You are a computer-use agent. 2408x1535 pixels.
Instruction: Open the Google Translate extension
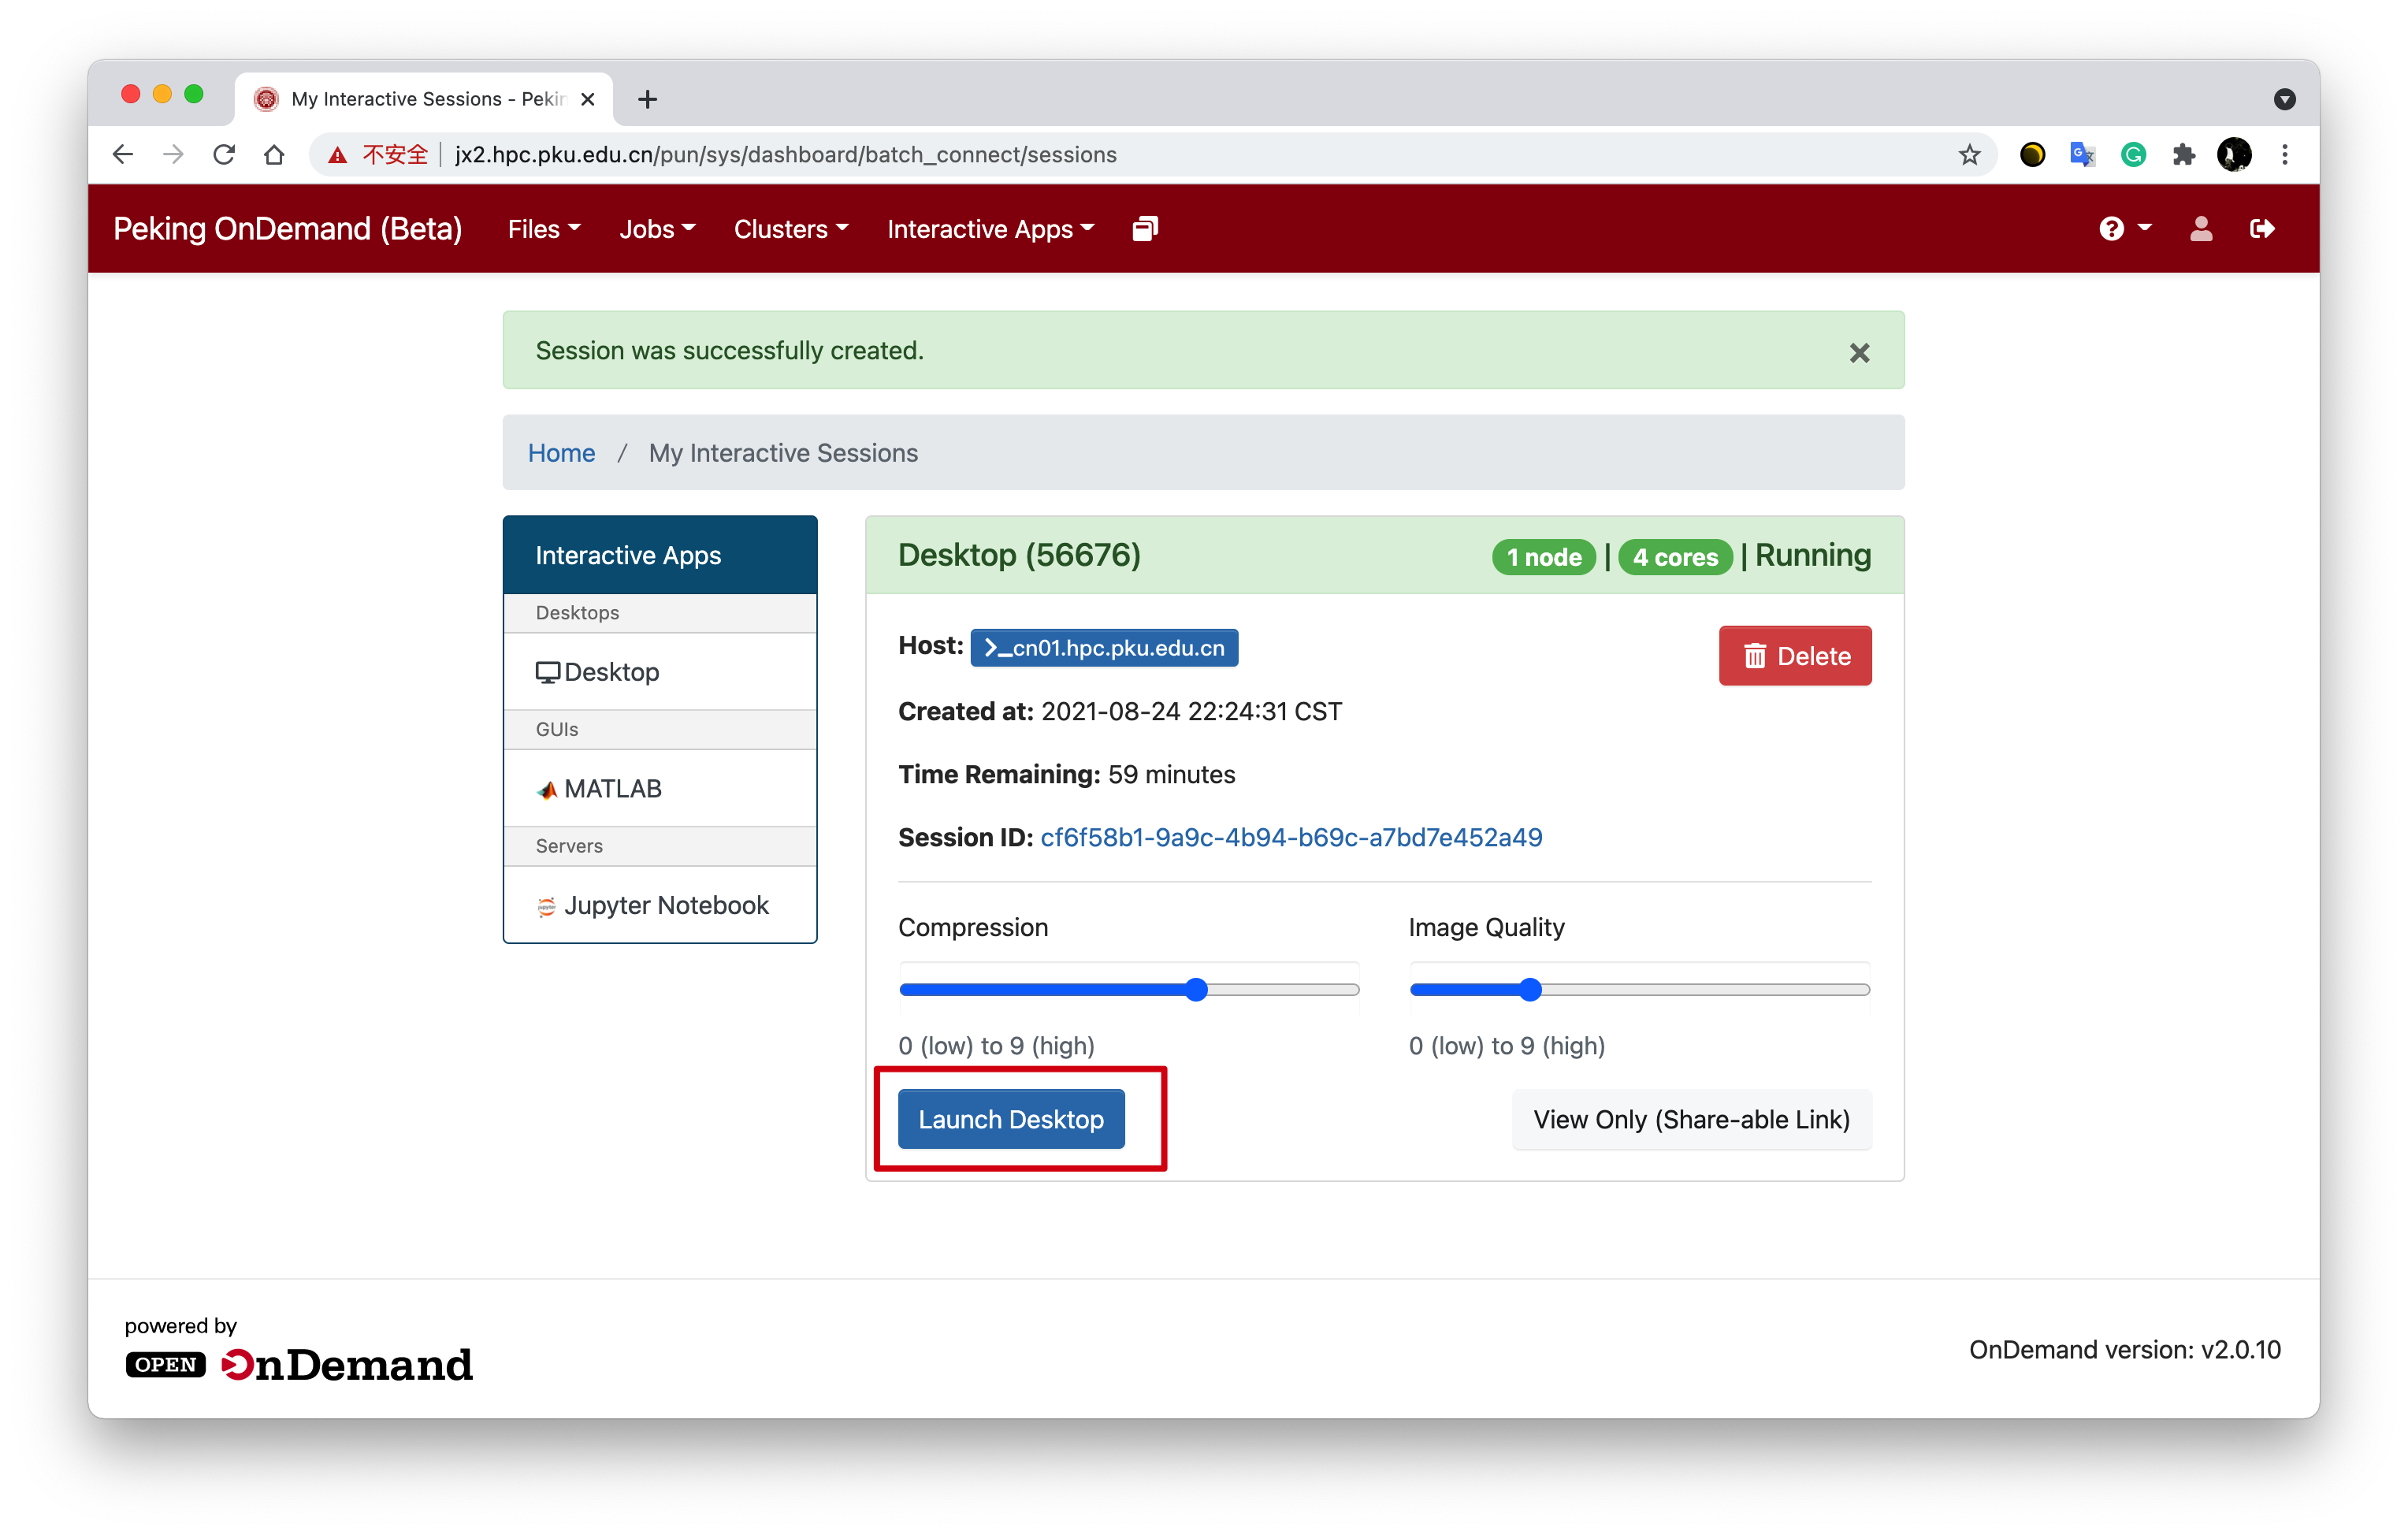click(2083, 154)
